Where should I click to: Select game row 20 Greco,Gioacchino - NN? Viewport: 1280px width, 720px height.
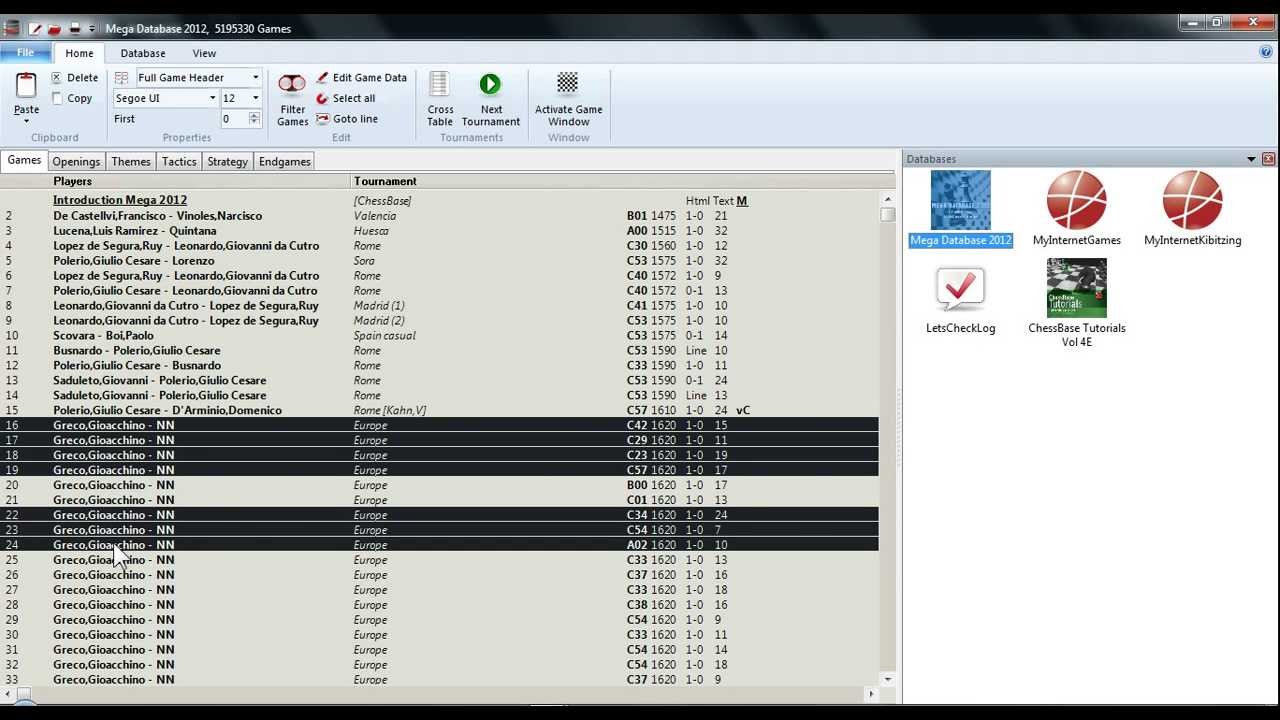(440, 485)
